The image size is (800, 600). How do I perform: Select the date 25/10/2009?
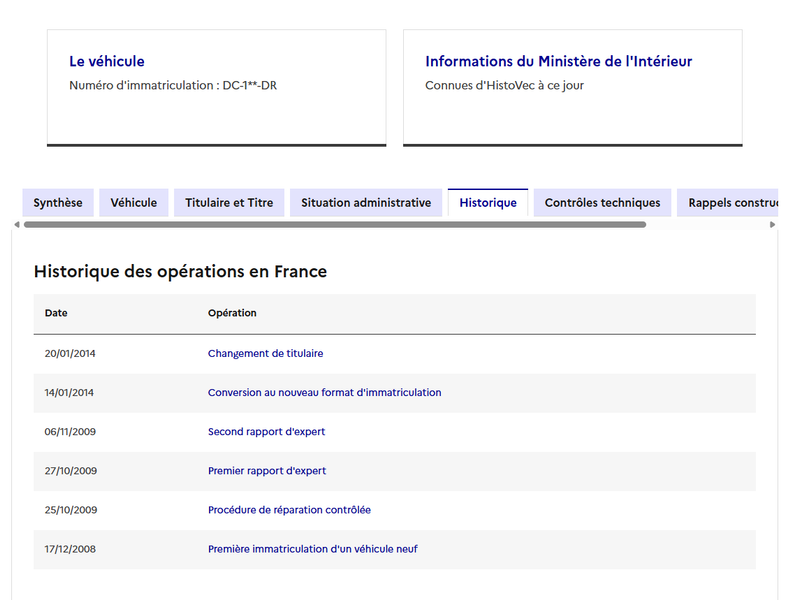coord(70,510)
